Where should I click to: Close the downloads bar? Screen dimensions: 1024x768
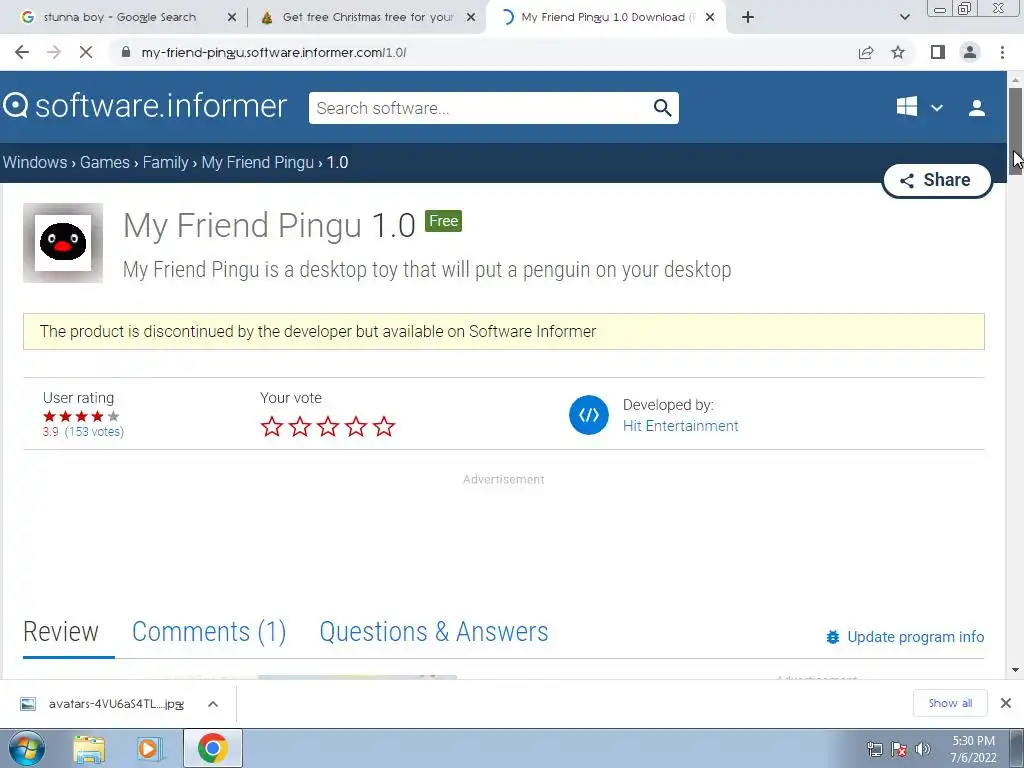click(x=1006, y=703)
